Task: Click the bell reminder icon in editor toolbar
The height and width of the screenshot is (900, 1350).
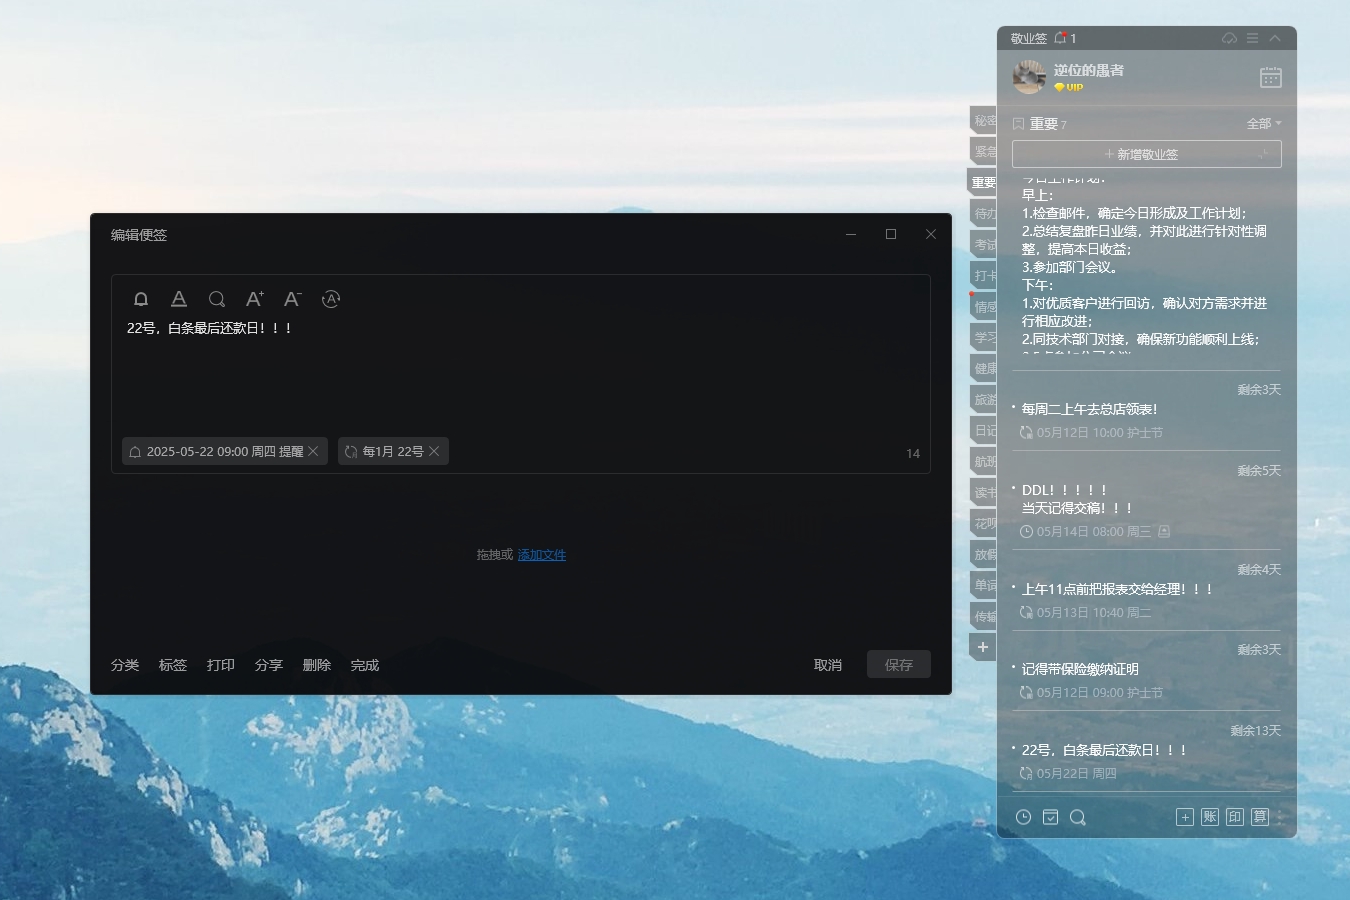Action: 141,299
